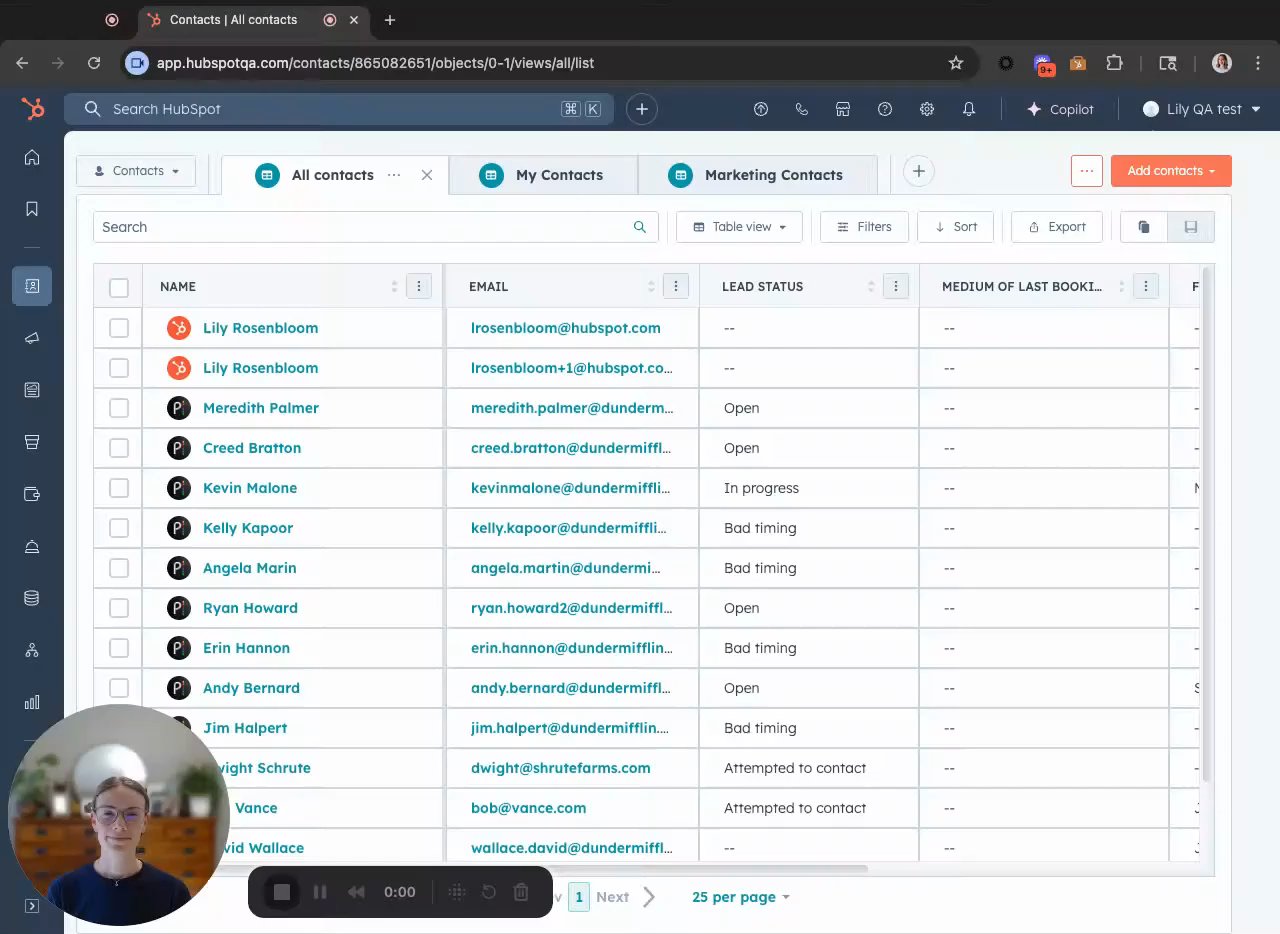The width and height of the screenshot is (1280, 934).
Task: Open HubSpot Settings gear icon
Action: [927, 109]
